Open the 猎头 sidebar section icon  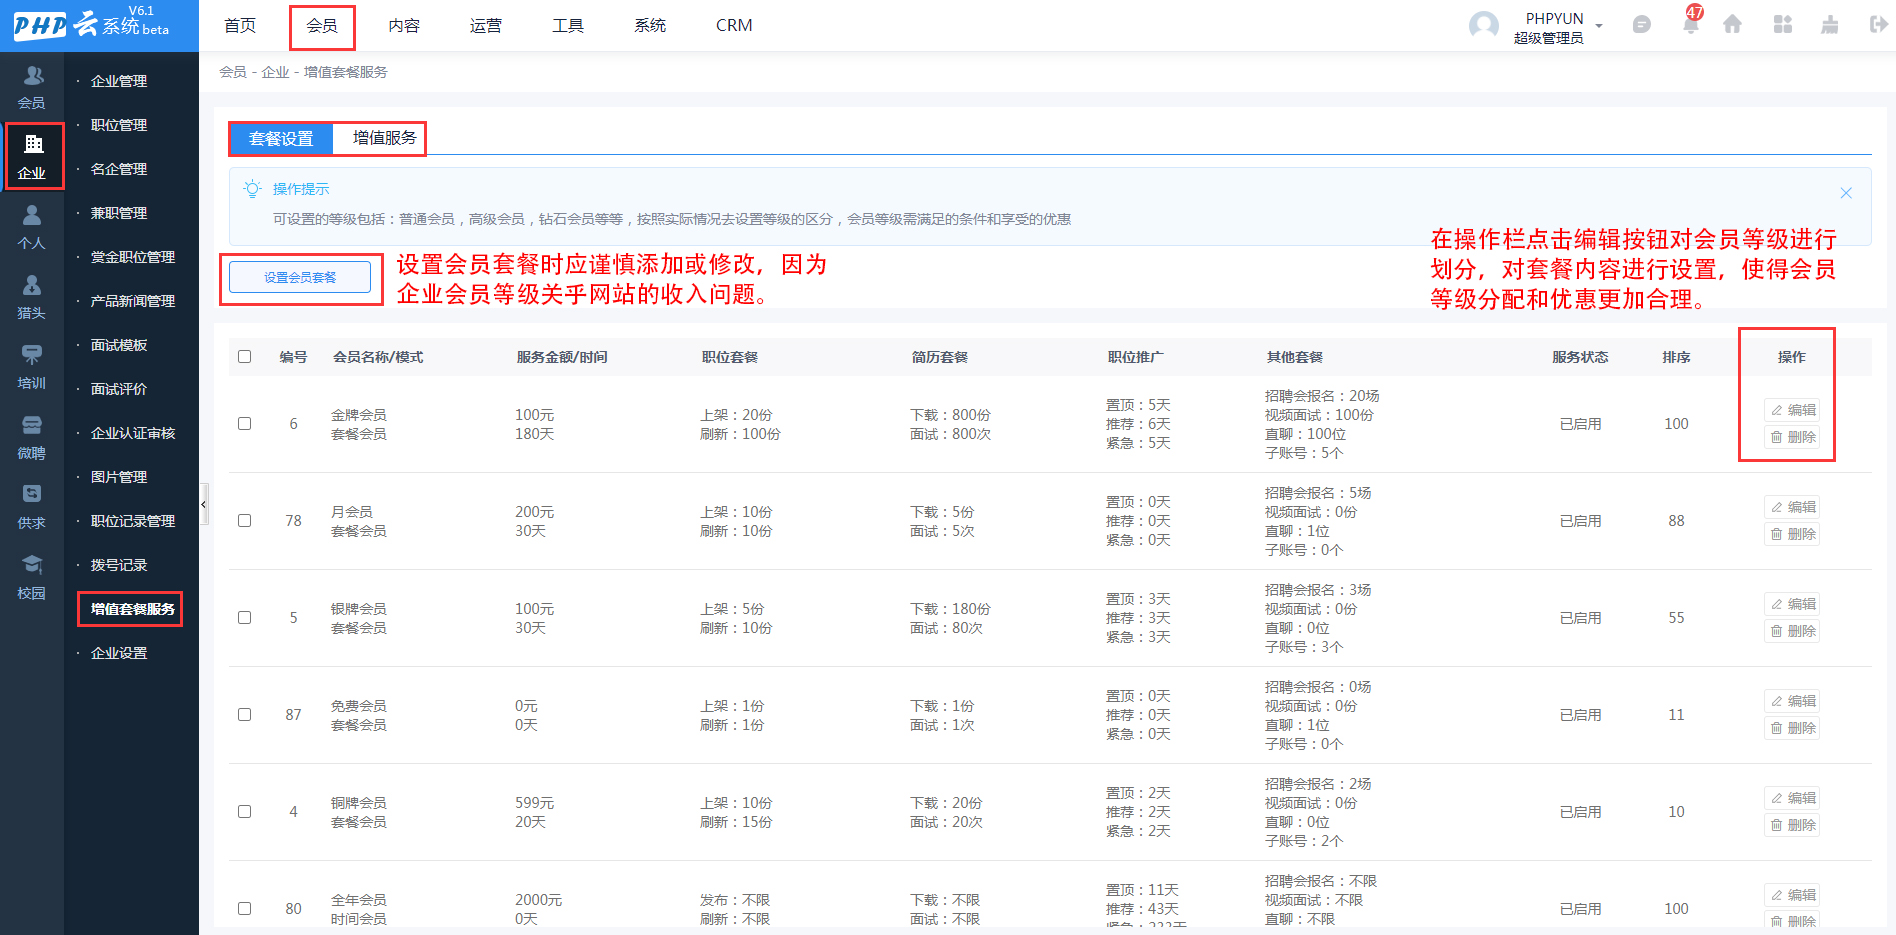tap(32, 285)
